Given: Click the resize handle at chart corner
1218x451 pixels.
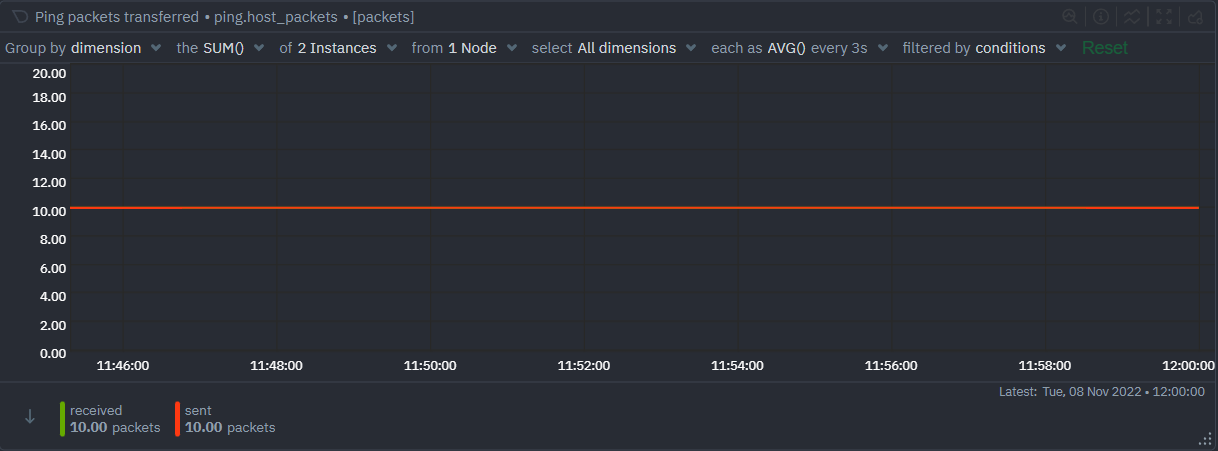Looking at the screenshot, I should [1205, 439].
